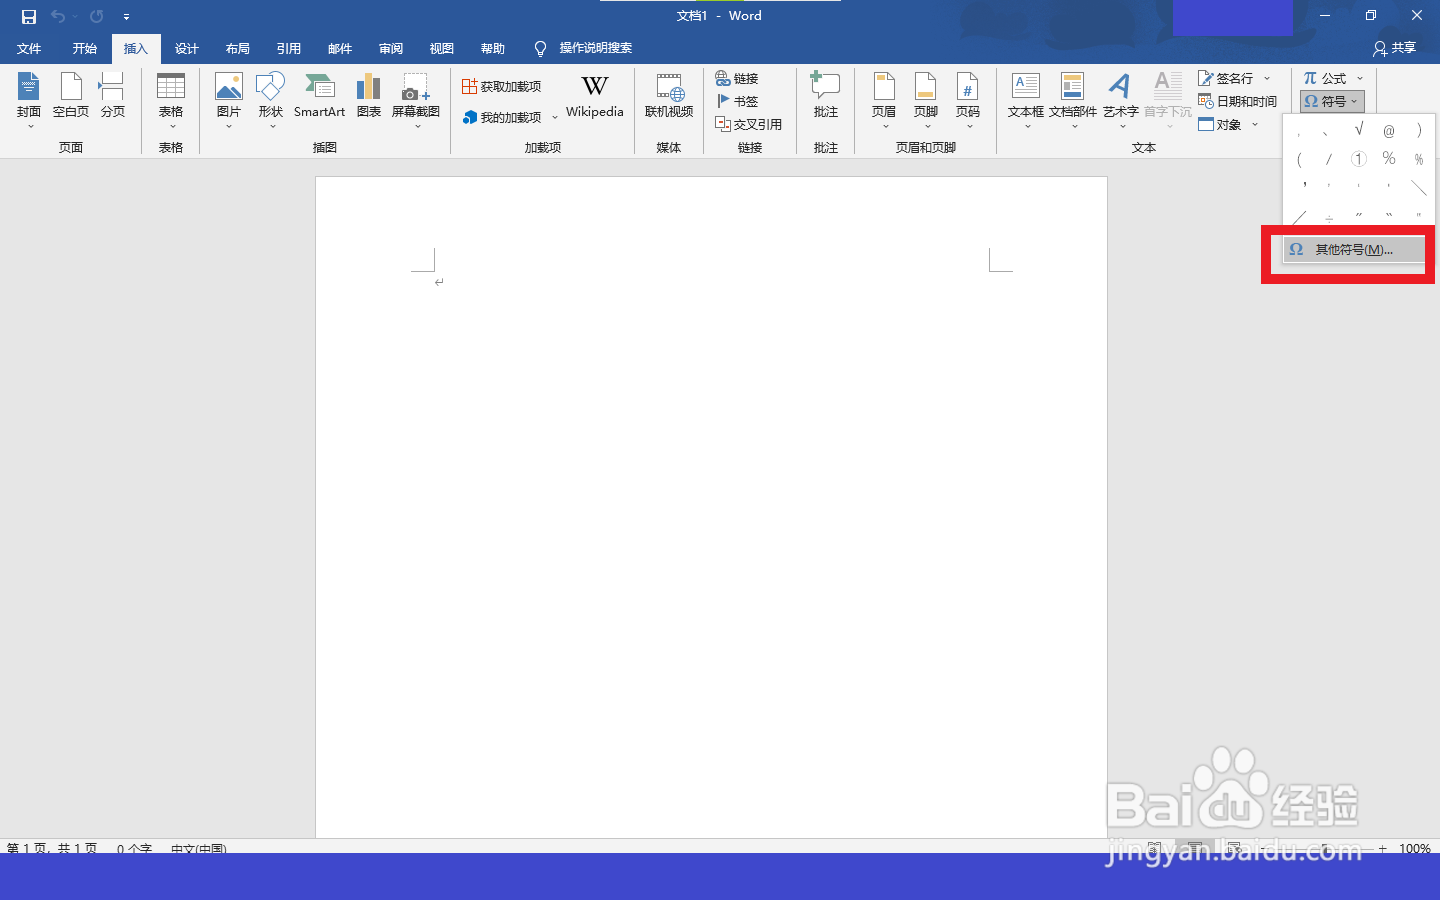Insert 联机视频 online video
Screen dimensions: 1440x900
pyautogui.click(x=669, y=96)
